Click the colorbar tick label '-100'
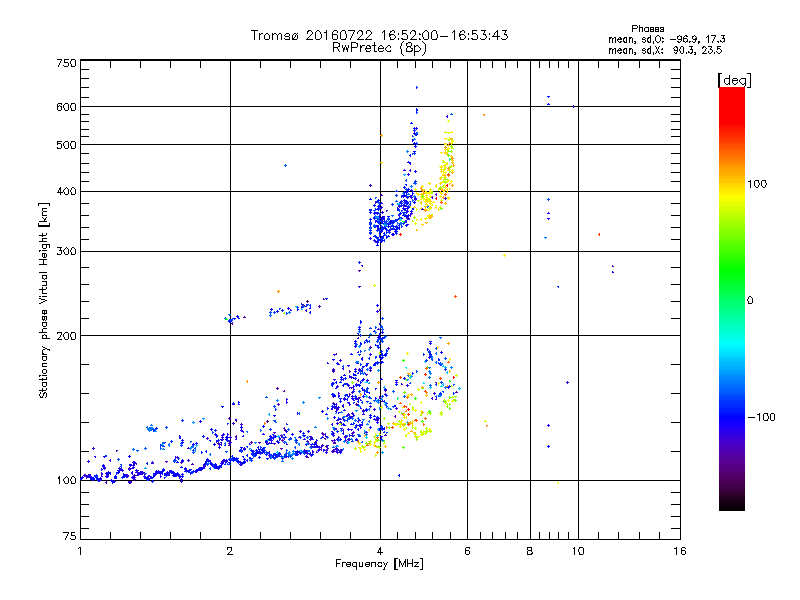 pyautogui.click(x=761, y=417)
